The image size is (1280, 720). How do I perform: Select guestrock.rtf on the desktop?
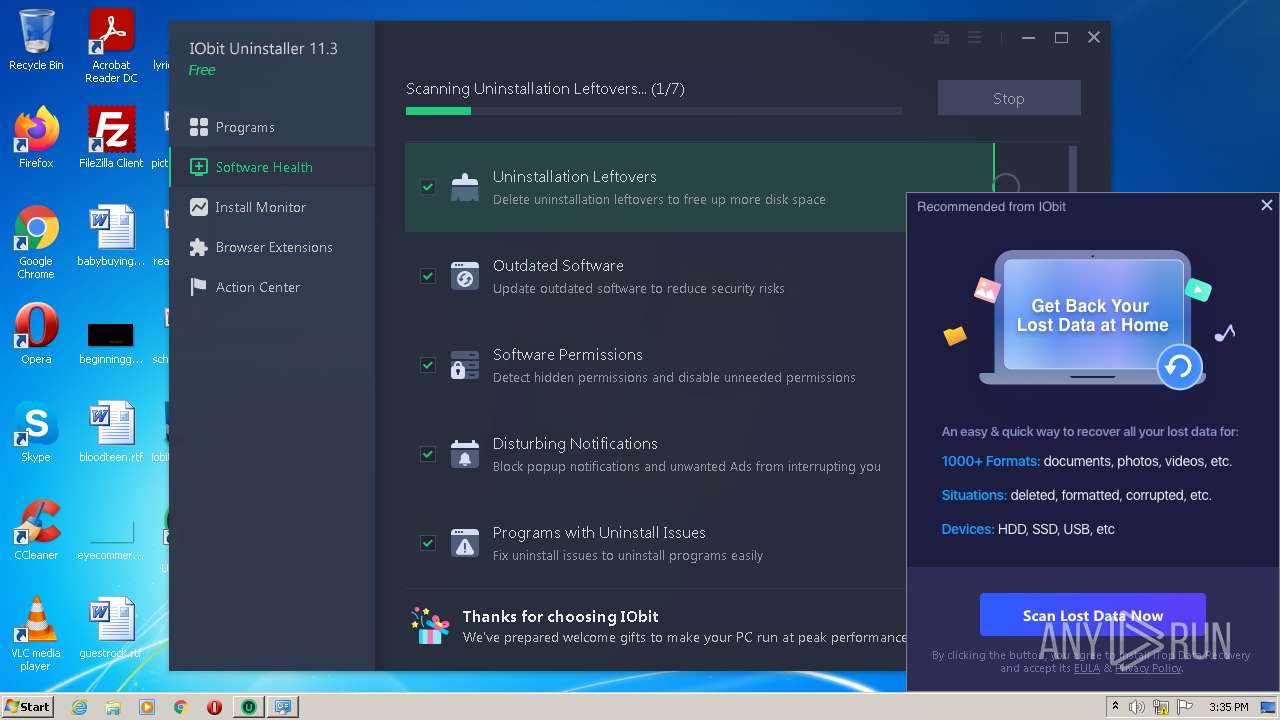pyautogui.click(x=111, y=628)
